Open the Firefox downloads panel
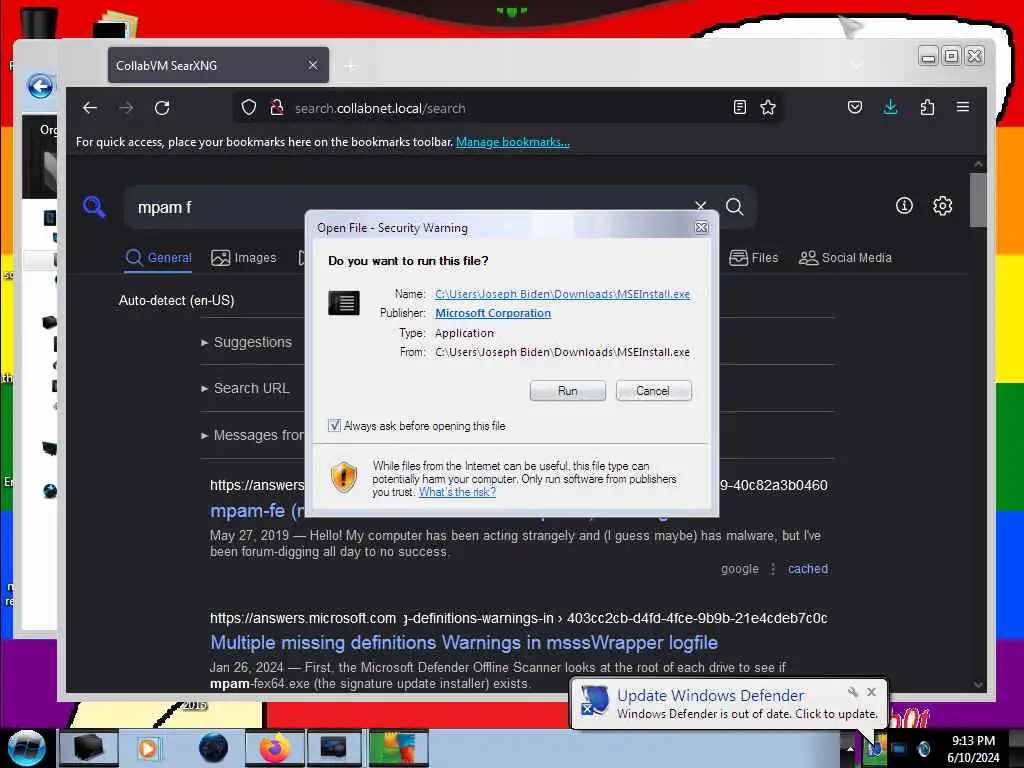The height and width of the screenshot is (768, 1024). pyautogui.click(x=890, y=108)
